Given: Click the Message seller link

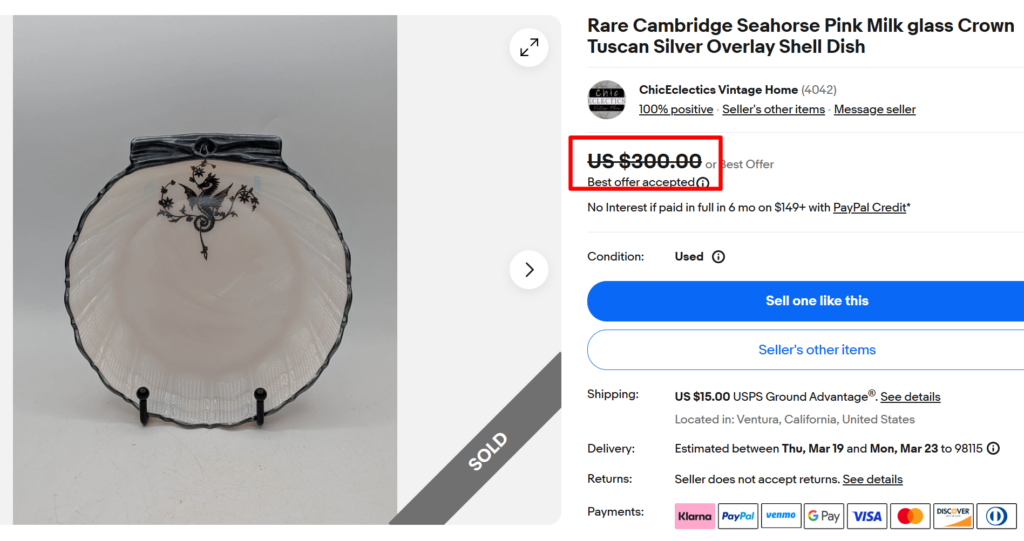Looking at the screenshot, I should click(x=874, y=110).
